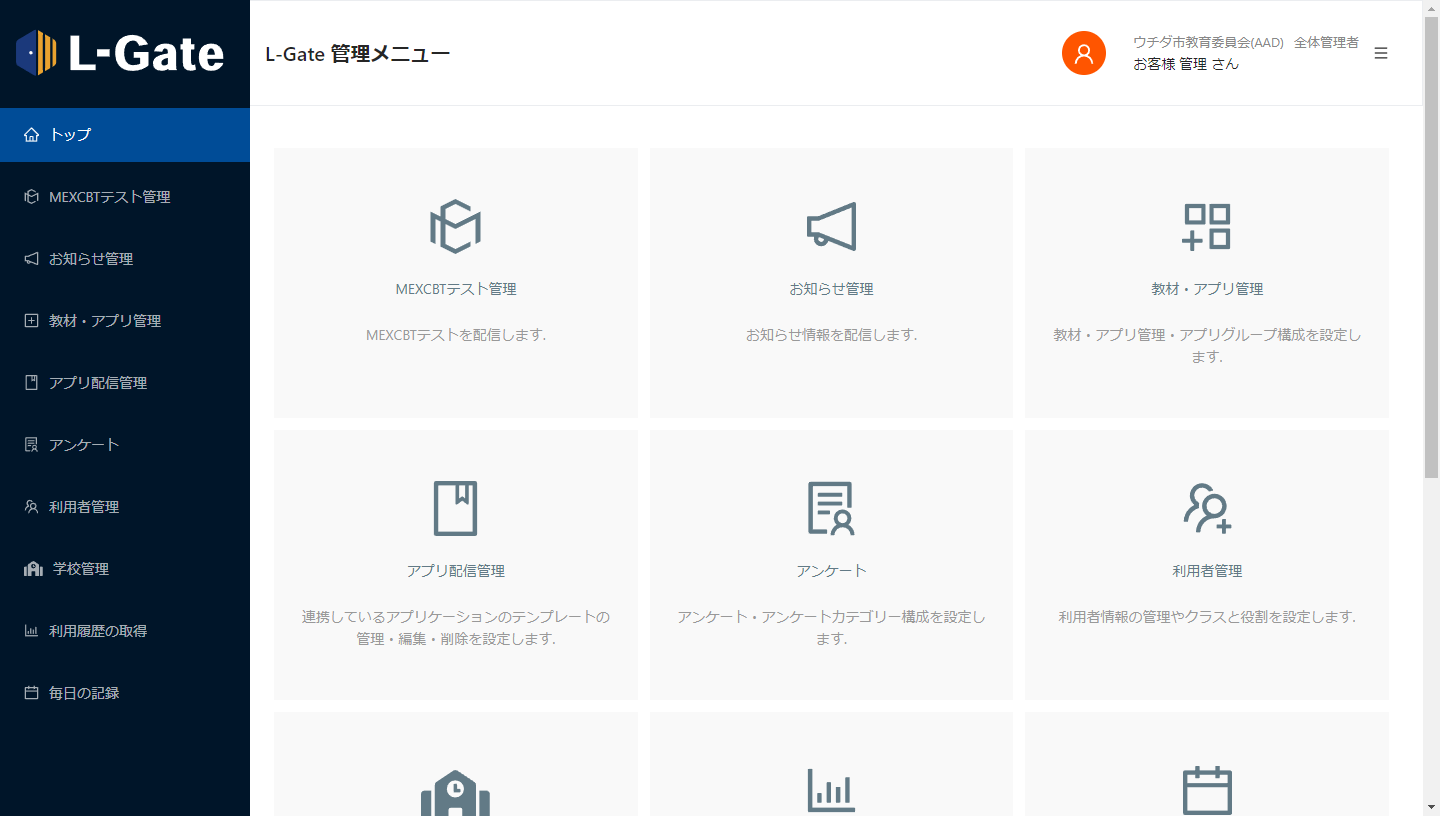Screen dimensions: 1440x816
Task: Click the grid-plus icon on 教材・アプリ管理 card
Action: coord(1207,226)
